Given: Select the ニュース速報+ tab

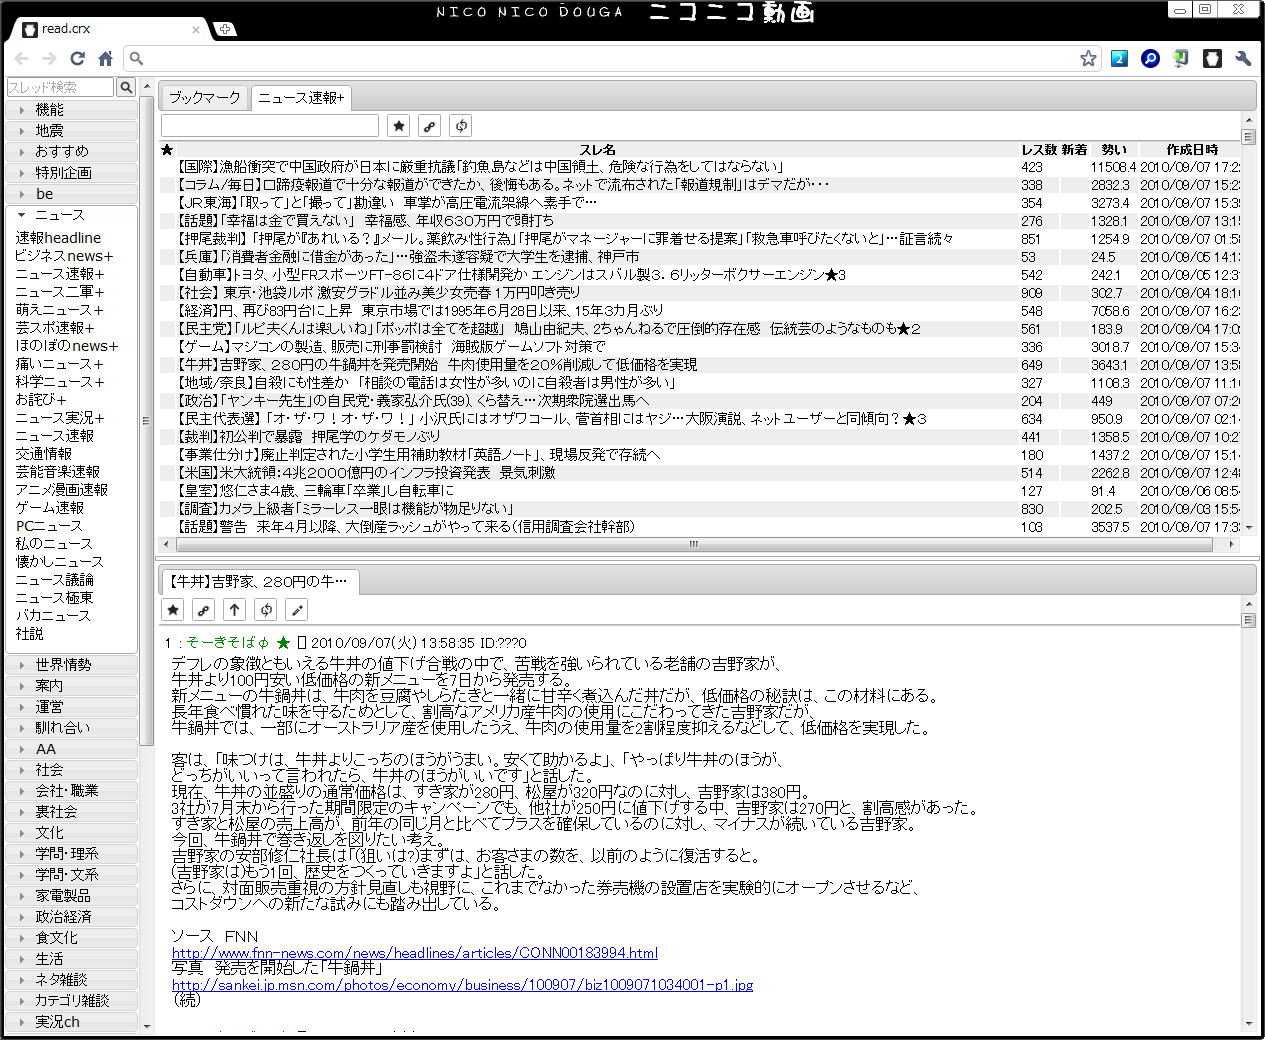Looking at the screenshot, I should pyautogui.click(x=301, y=97).
